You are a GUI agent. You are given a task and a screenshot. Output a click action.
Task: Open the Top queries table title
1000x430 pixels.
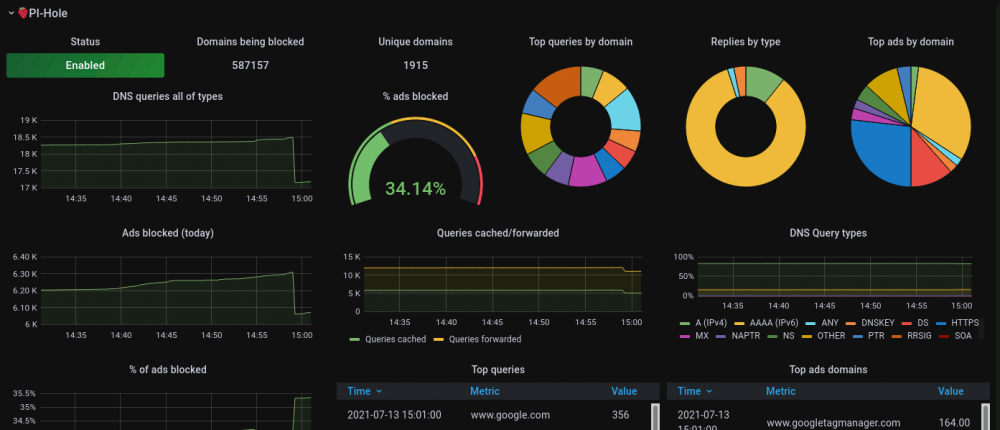click(x=498, y=369)
